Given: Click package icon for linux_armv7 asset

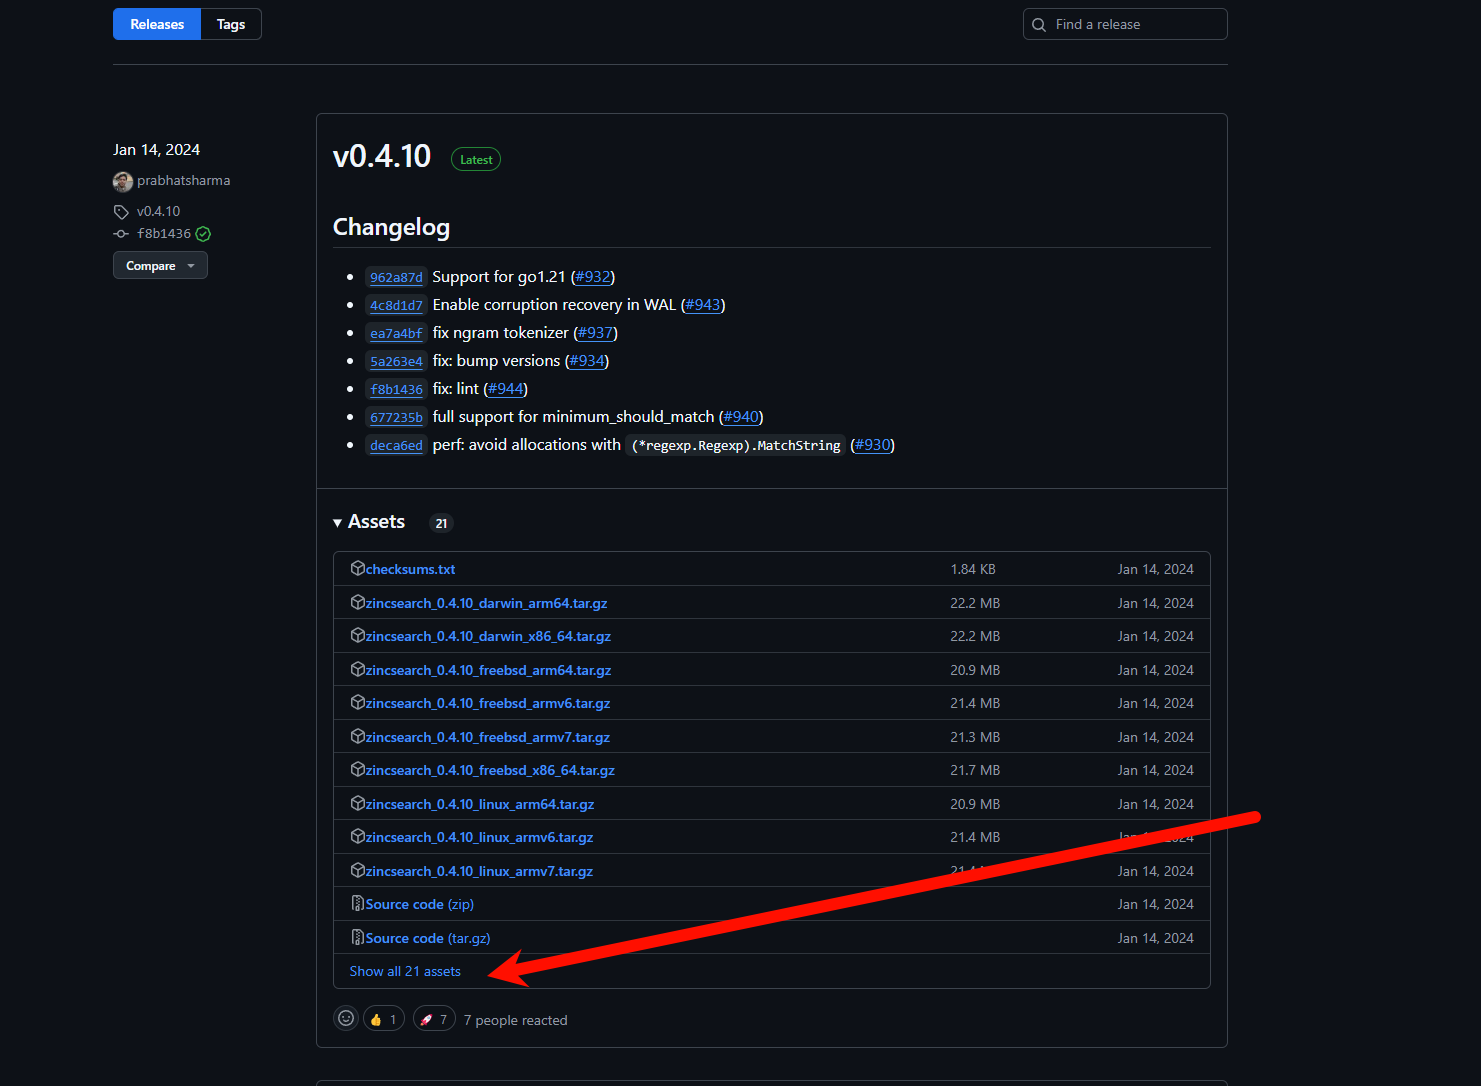Looking at the screenshot, I should pyautogui.click(x=358, y=870).
